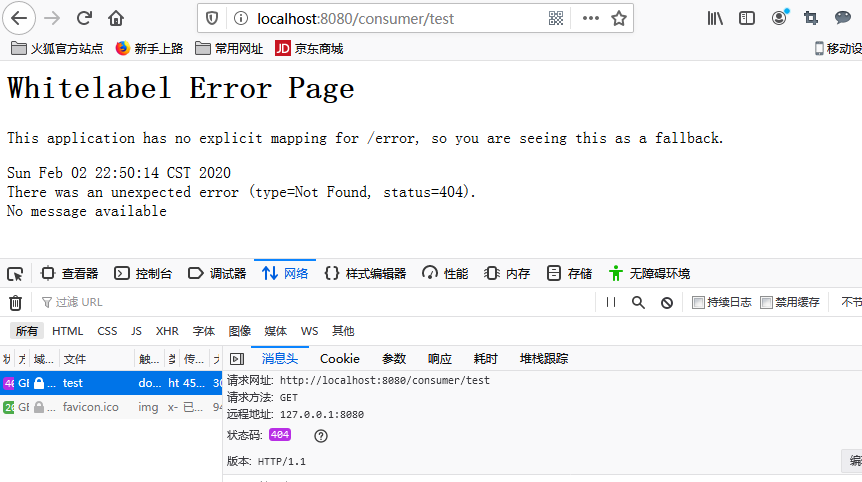
Task: Filter requests by JS
Action: pos(136,331)
